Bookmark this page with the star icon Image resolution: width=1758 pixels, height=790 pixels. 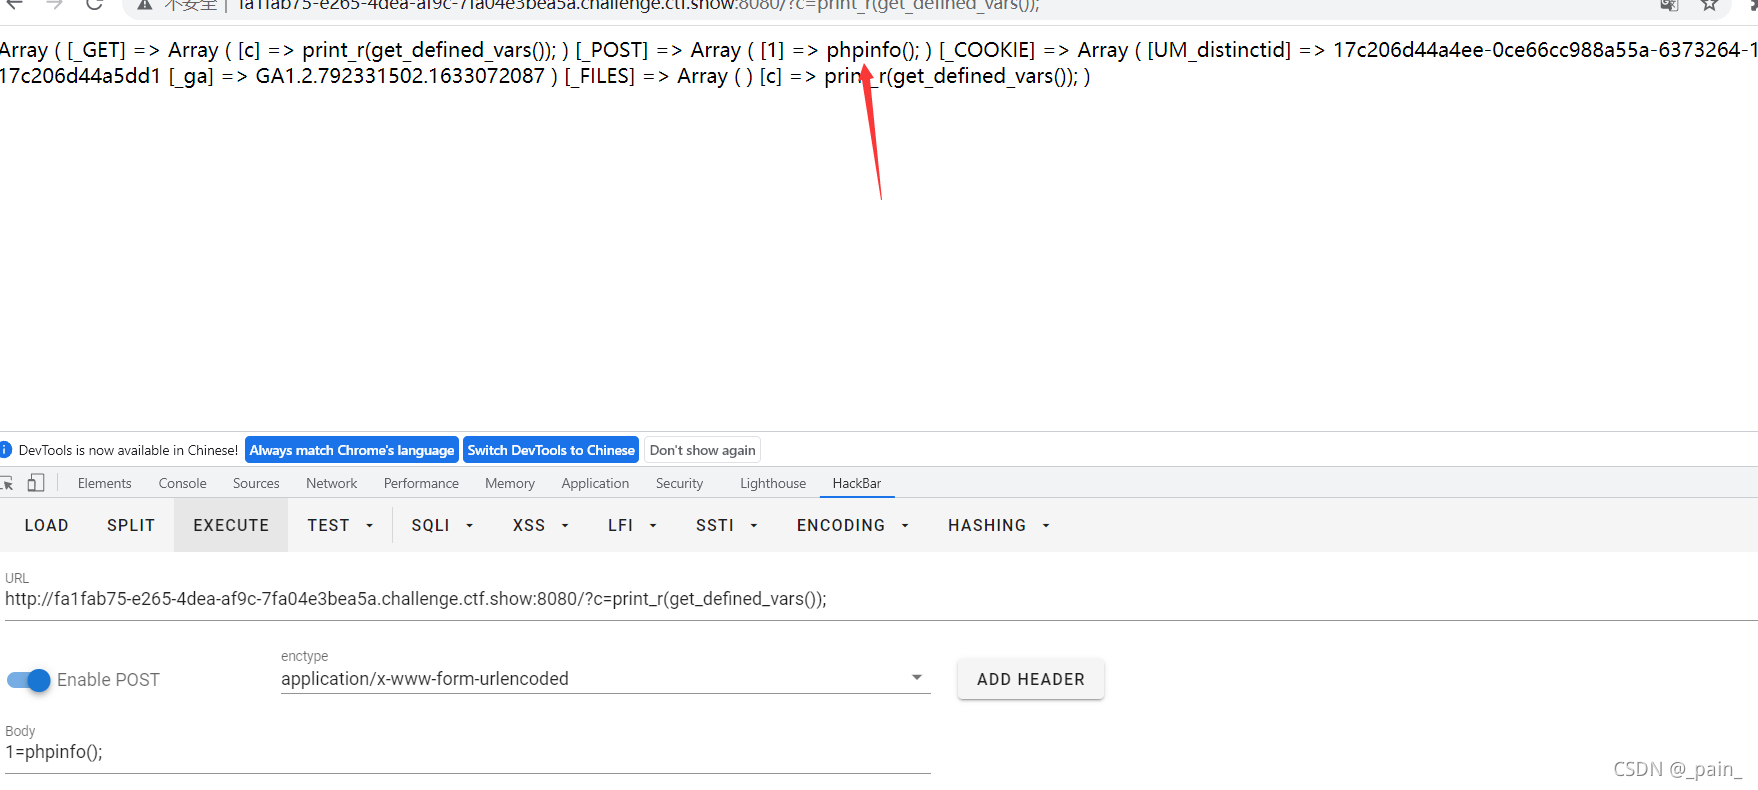pos(1710,5)
